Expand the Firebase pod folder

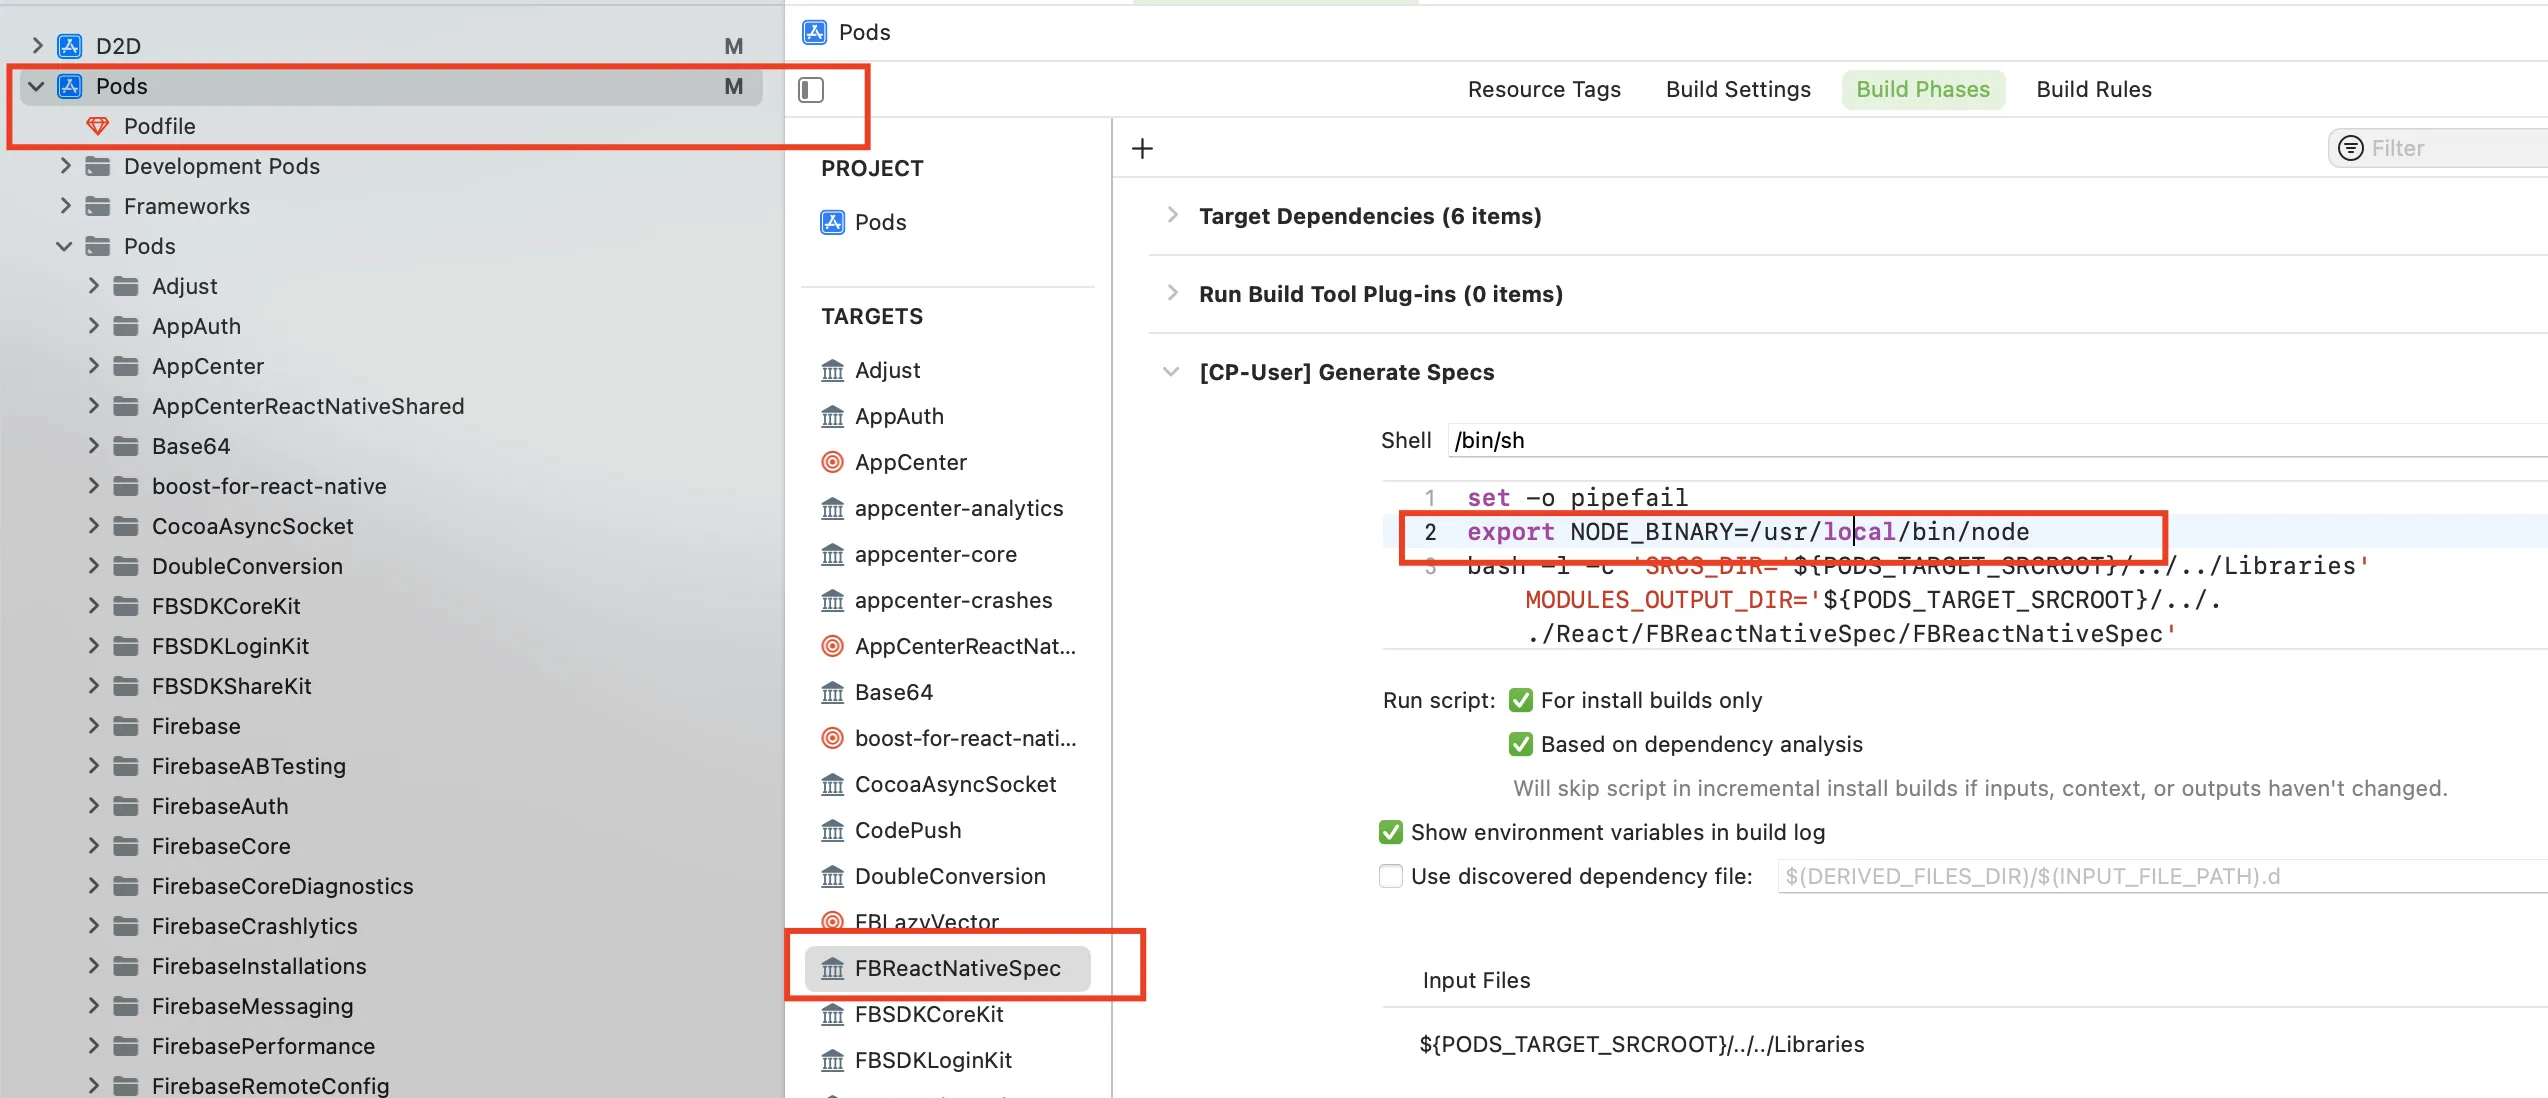[93, 726]
